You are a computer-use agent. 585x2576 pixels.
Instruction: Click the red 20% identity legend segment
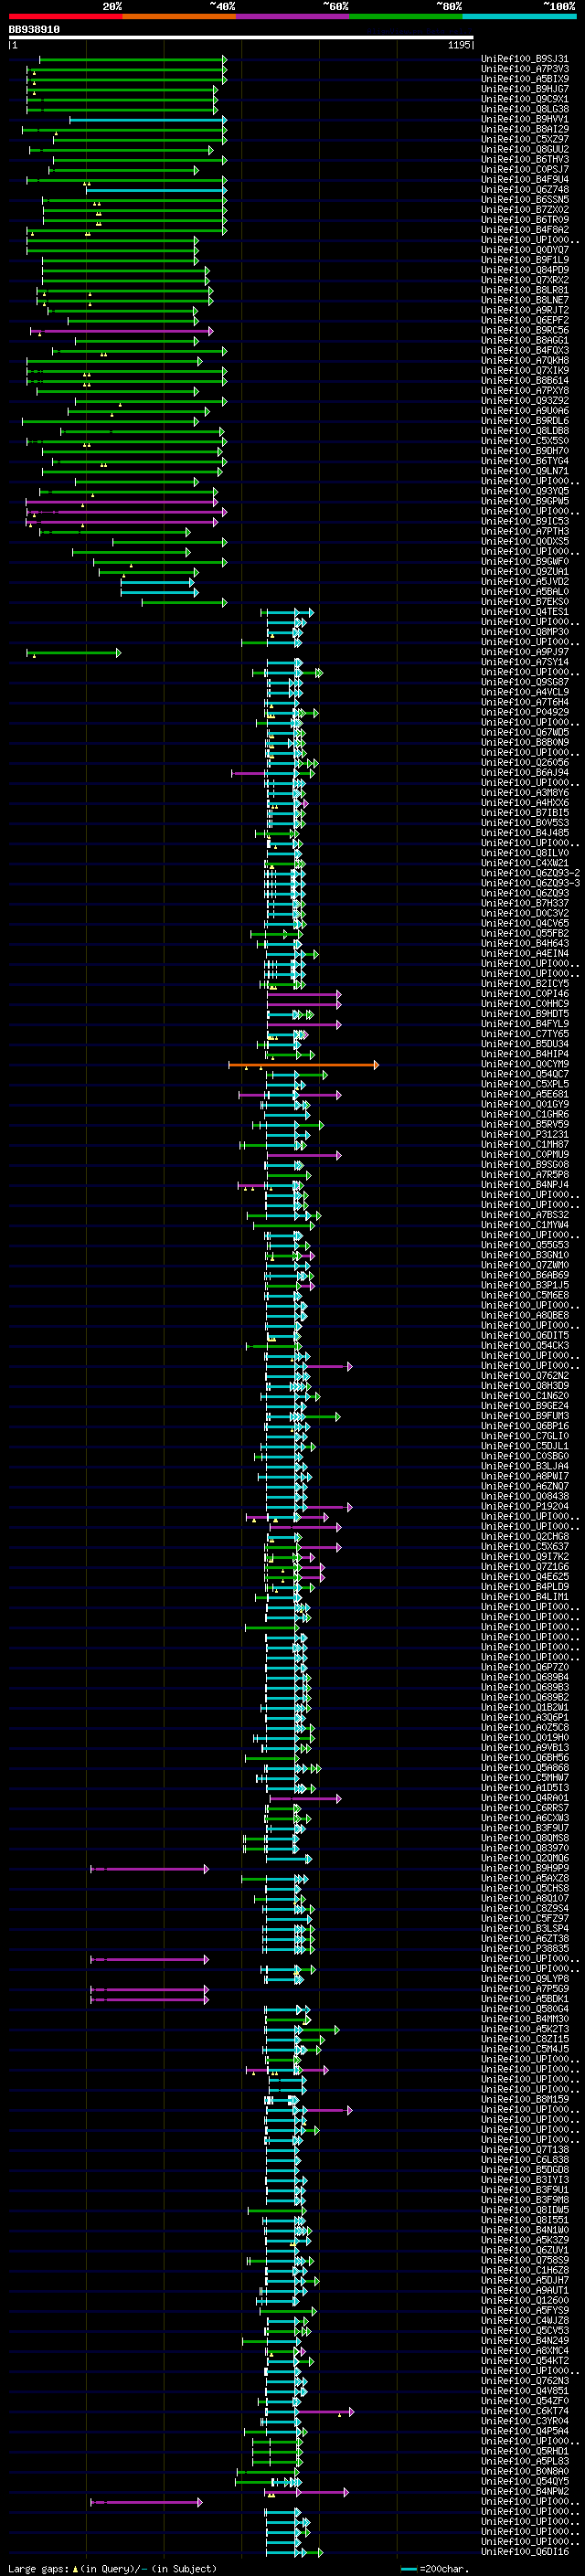point(65,16)
